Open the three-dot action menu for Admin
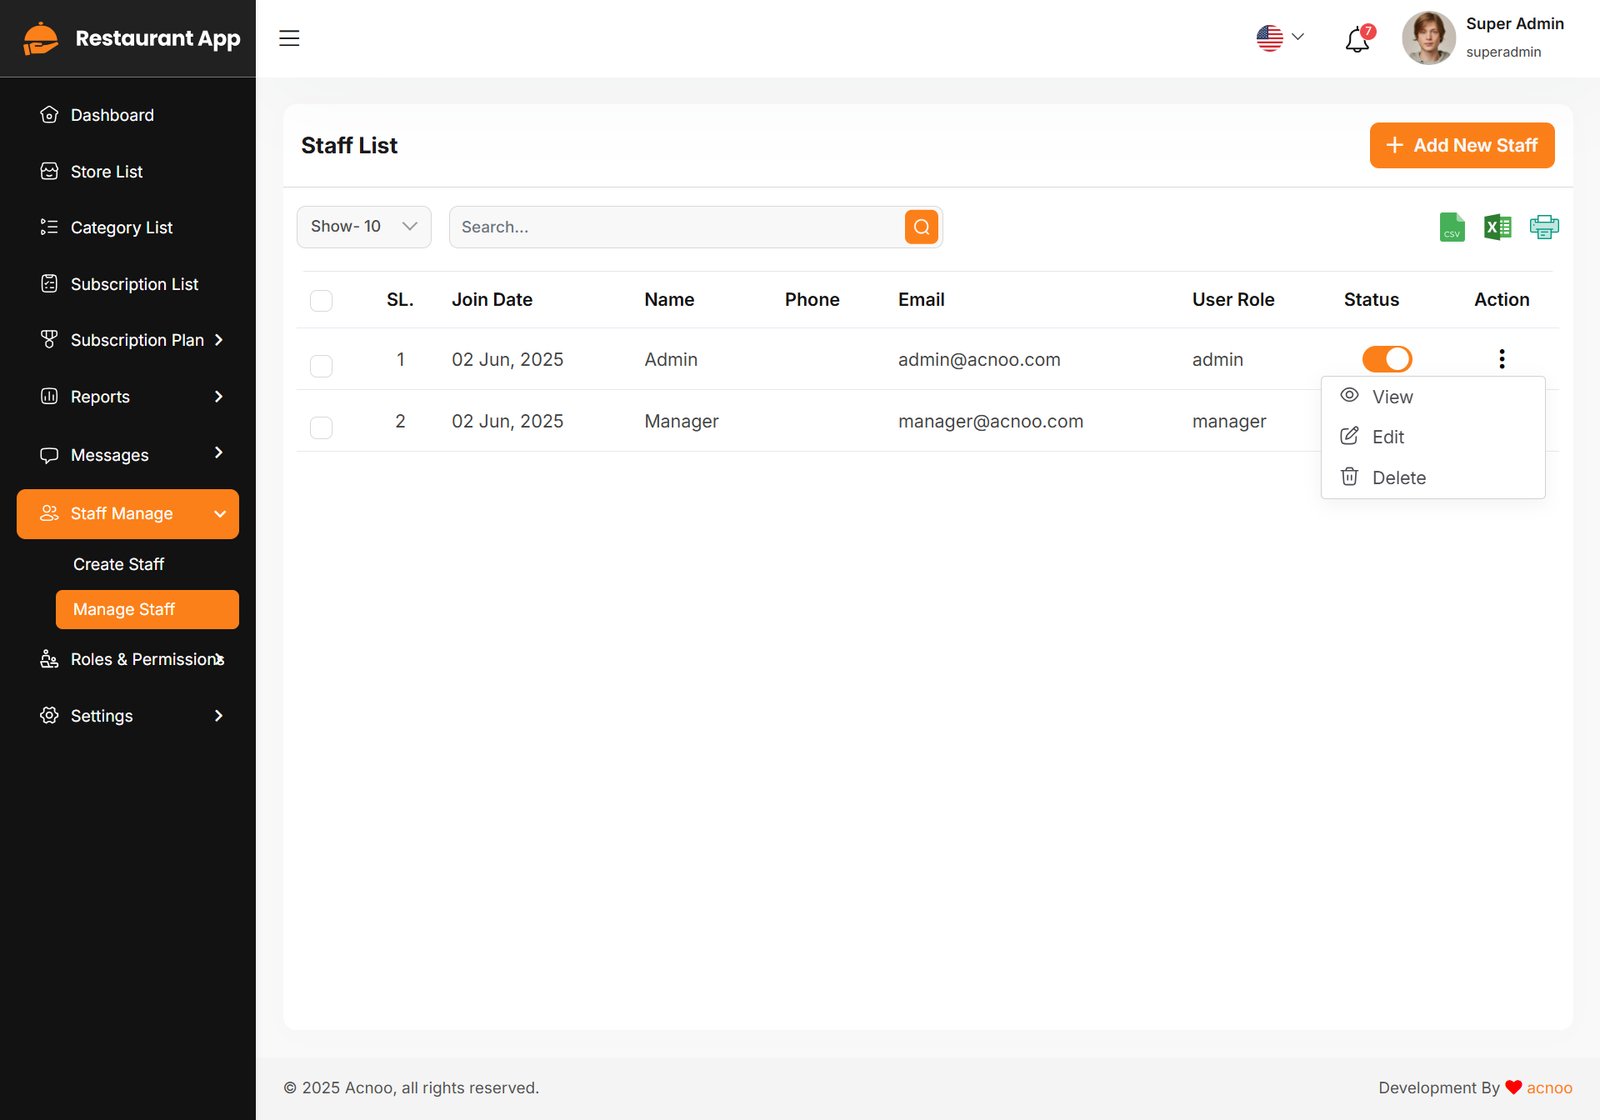 1501,359
